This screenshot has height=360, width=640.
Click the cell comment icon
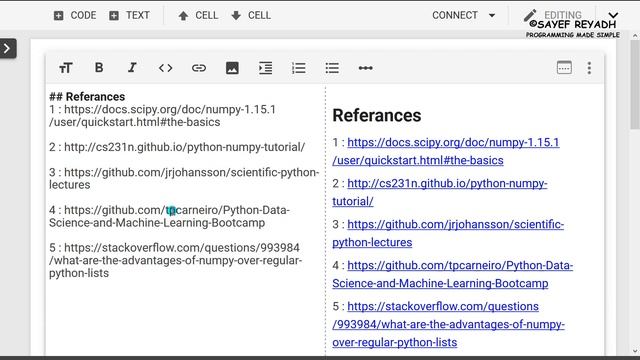tap(564, 68)
